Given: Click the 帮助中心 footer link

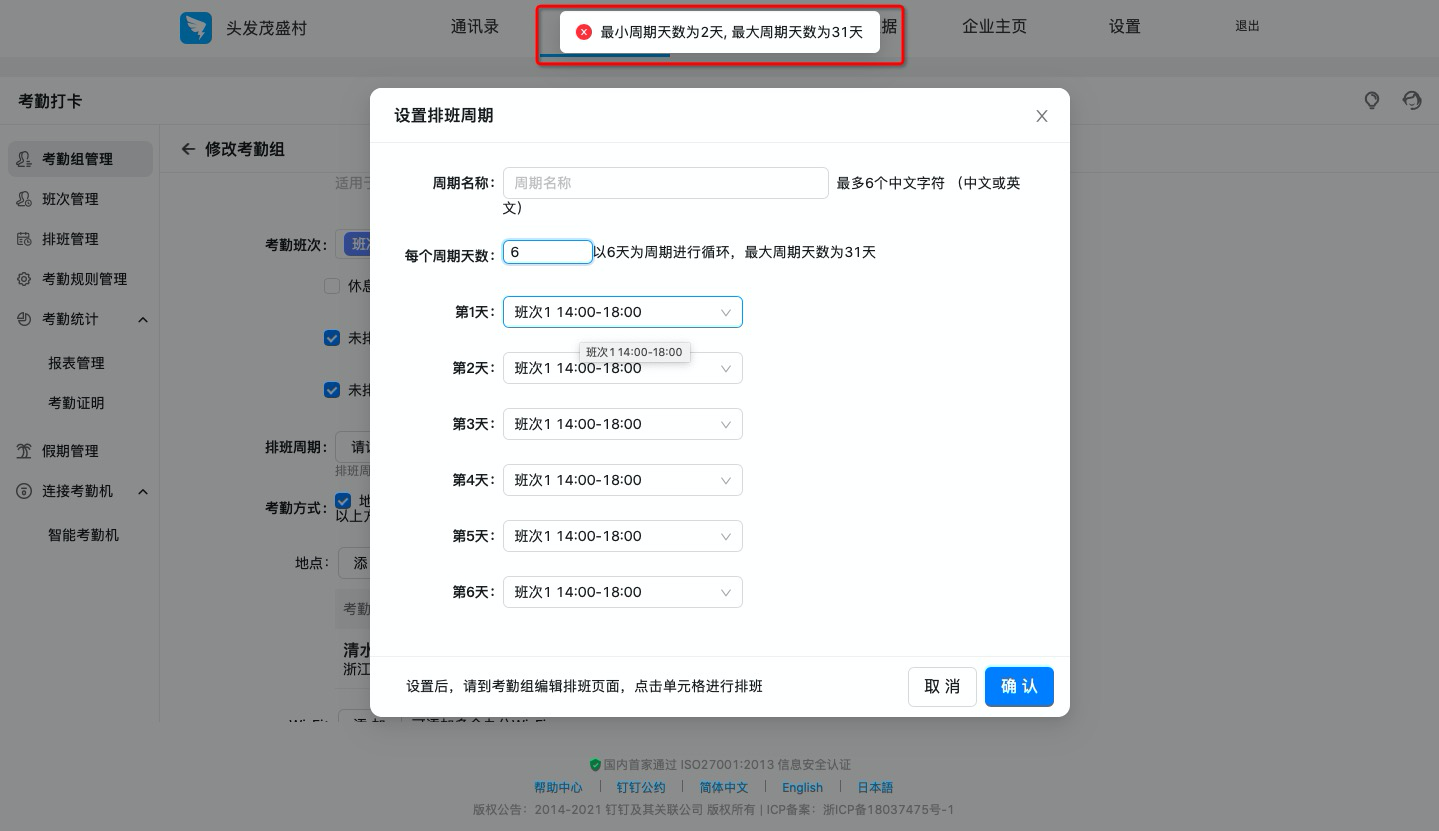Looking at the screenshot, I should tap(558, 787).
